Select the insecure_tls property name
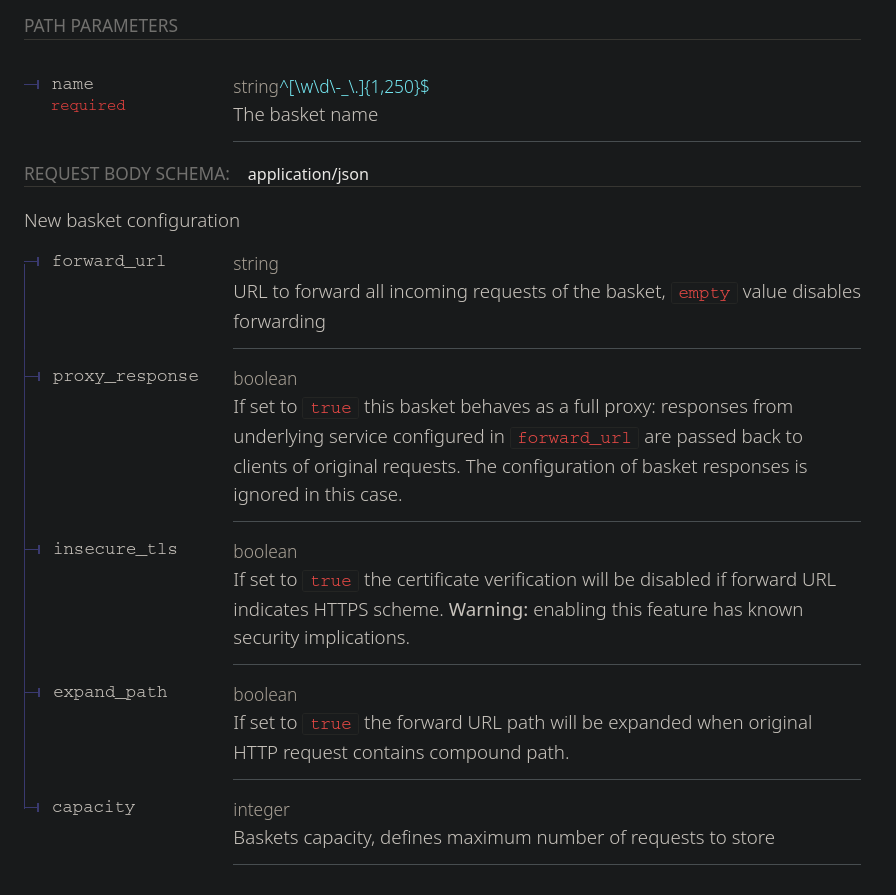The width and height of the screenshot is (896, 895). point(115,549)
